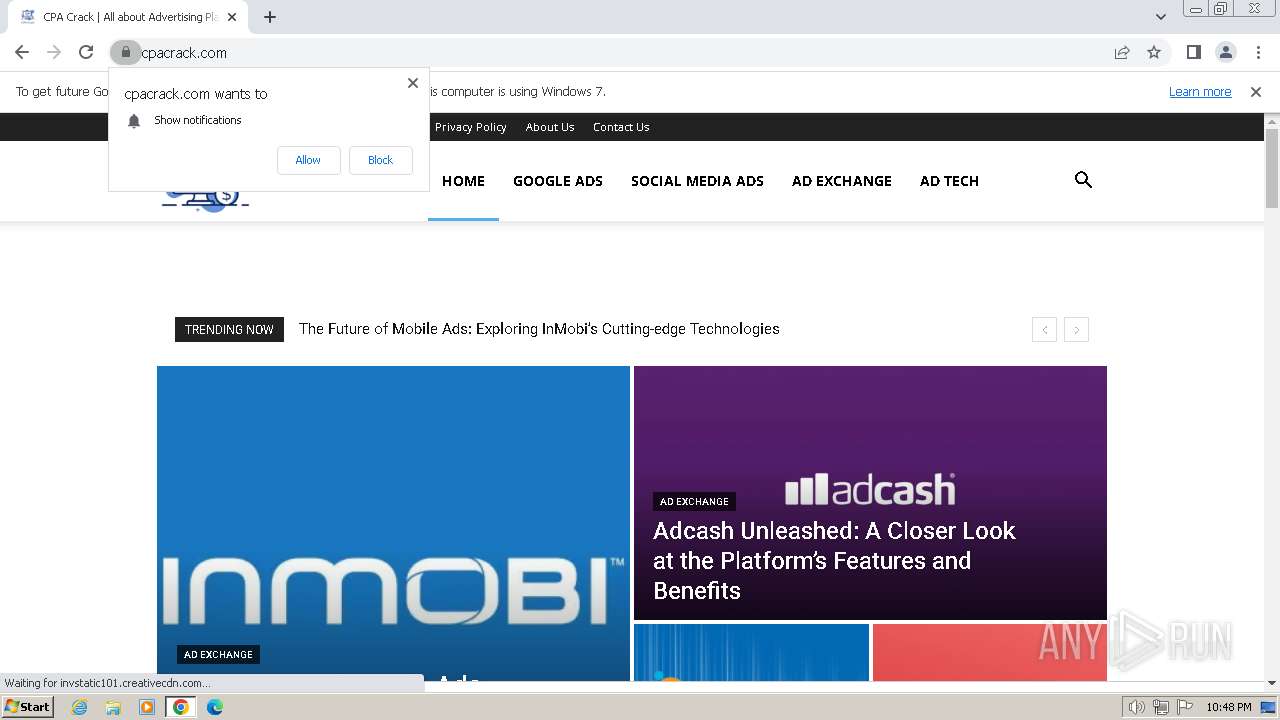This screenshot has height=720, width=1280.
Task: Click the page vertical scrollbar thumb
Action: 1272,168
